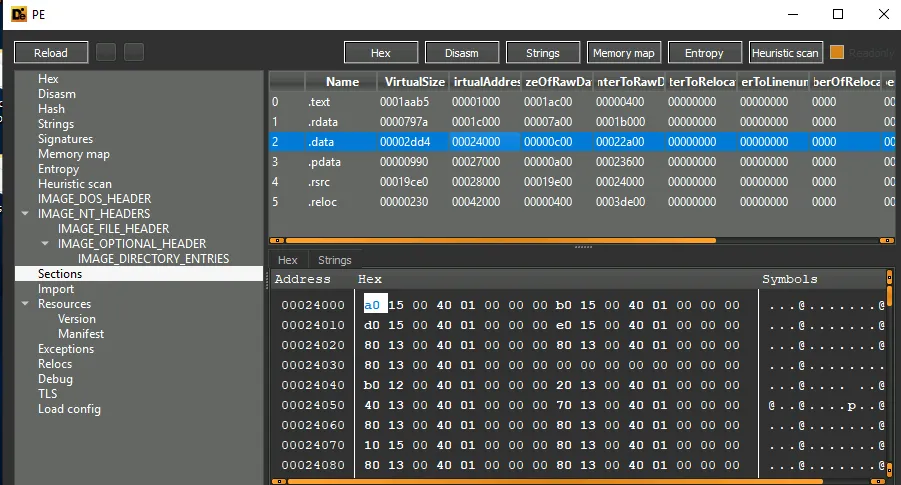
Task: Switch to the Hex tab in lower pane
Action: (x=287, y=260)
